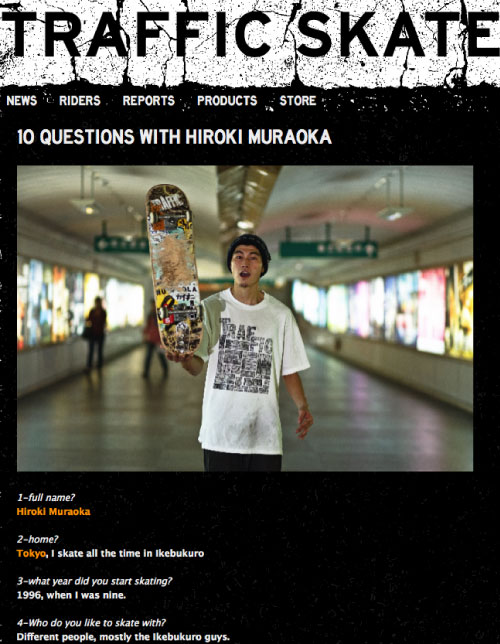Click the '1-full name?' question text

46,497
